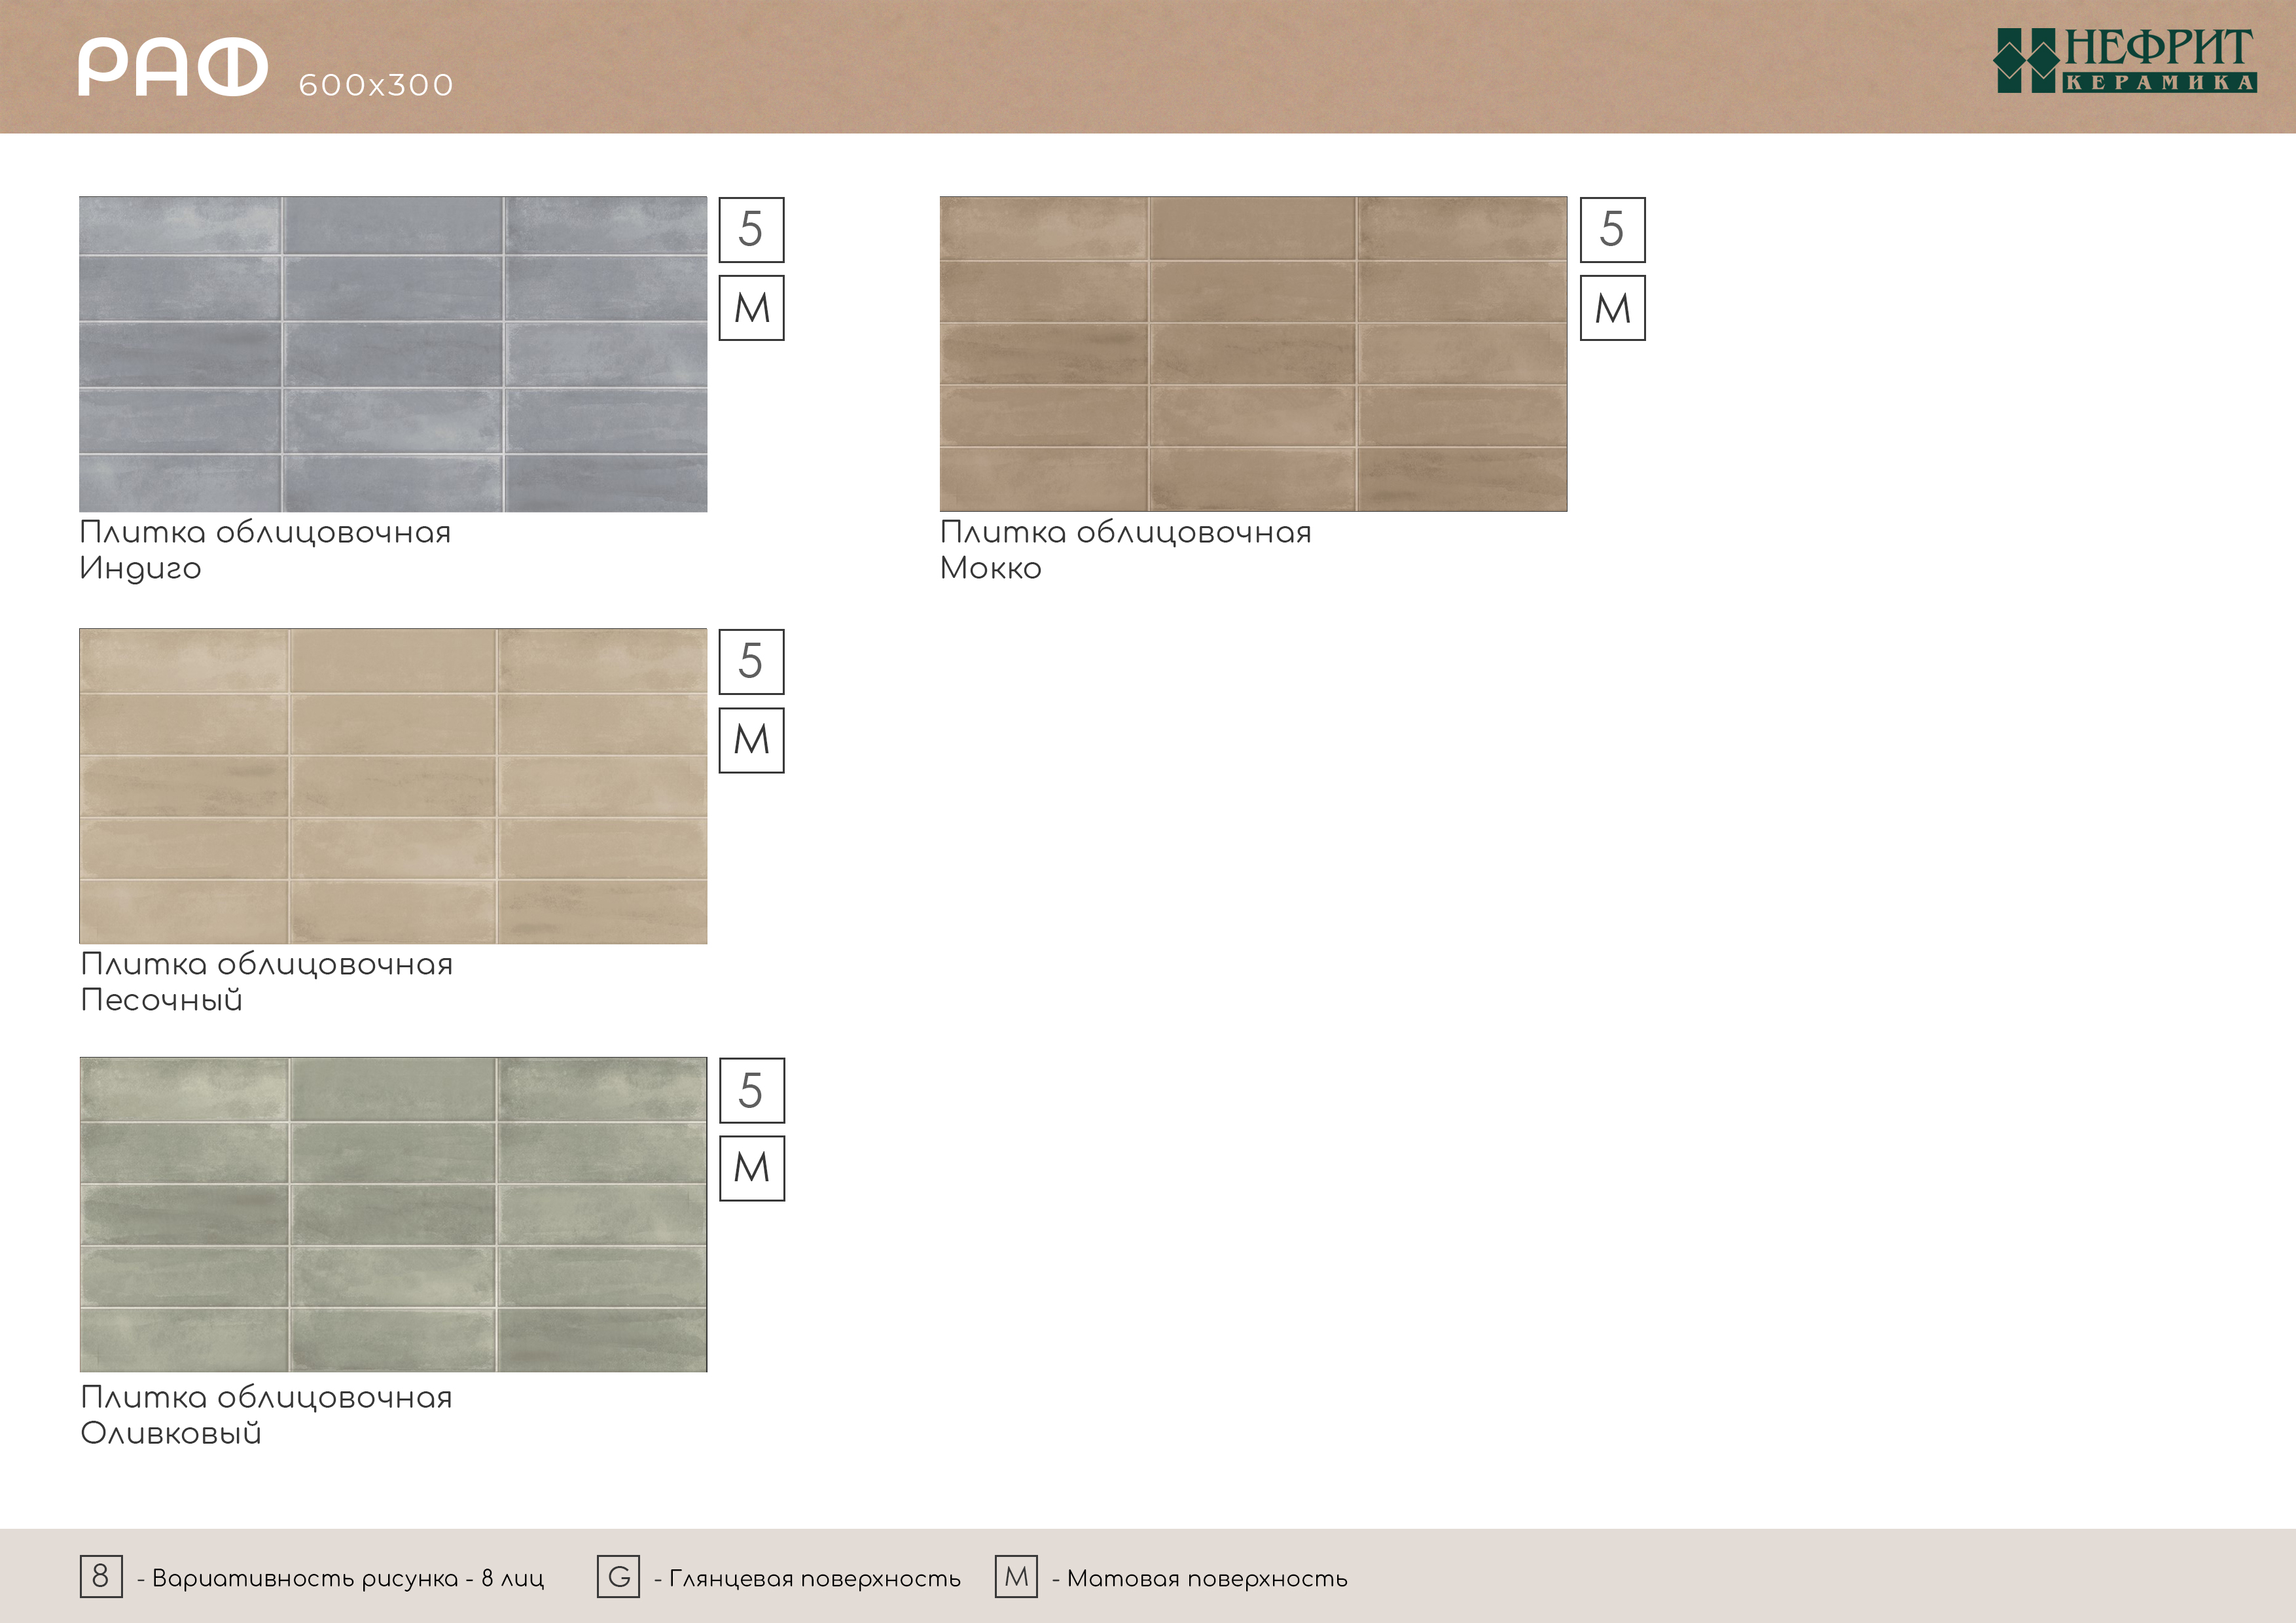Screen dimensions: 2296x1623
Task: Click the Оливковый tile name
Action: [x=171, y=1432]
